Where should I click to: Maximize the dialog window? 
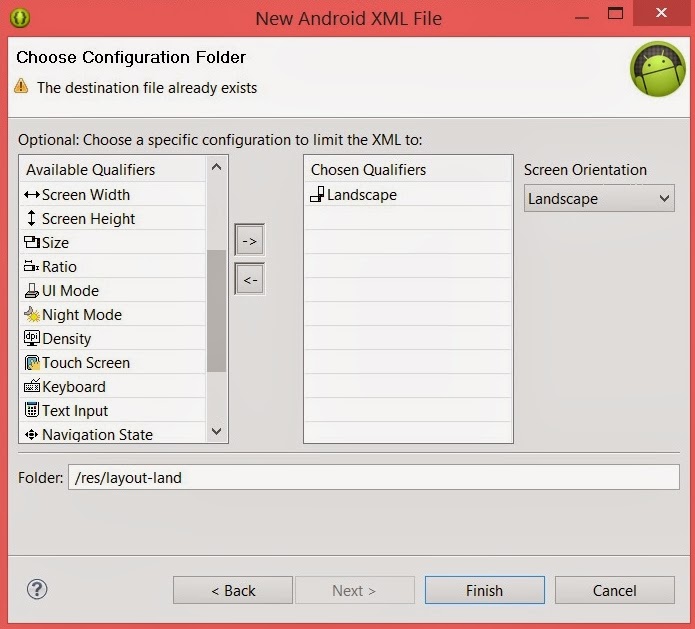click(615, 13)
